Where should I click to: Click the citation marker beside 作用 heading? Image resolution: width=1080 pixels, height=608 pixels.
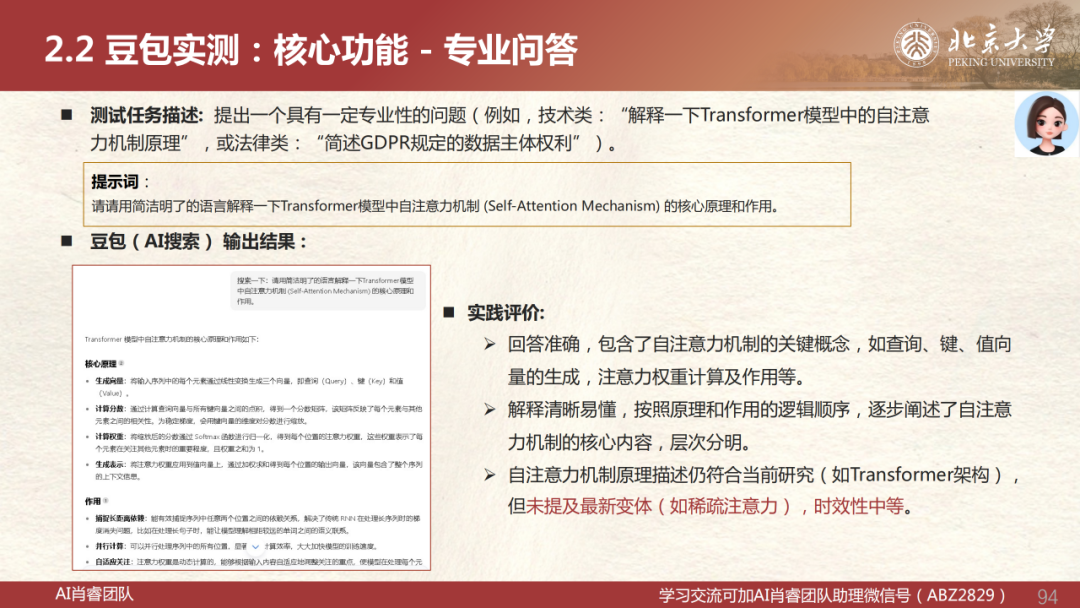click(x=105, y=501)
